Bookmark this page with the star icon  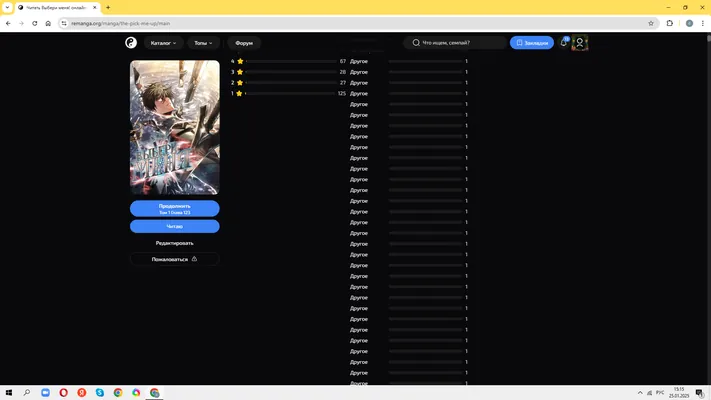tap(651, 24)
